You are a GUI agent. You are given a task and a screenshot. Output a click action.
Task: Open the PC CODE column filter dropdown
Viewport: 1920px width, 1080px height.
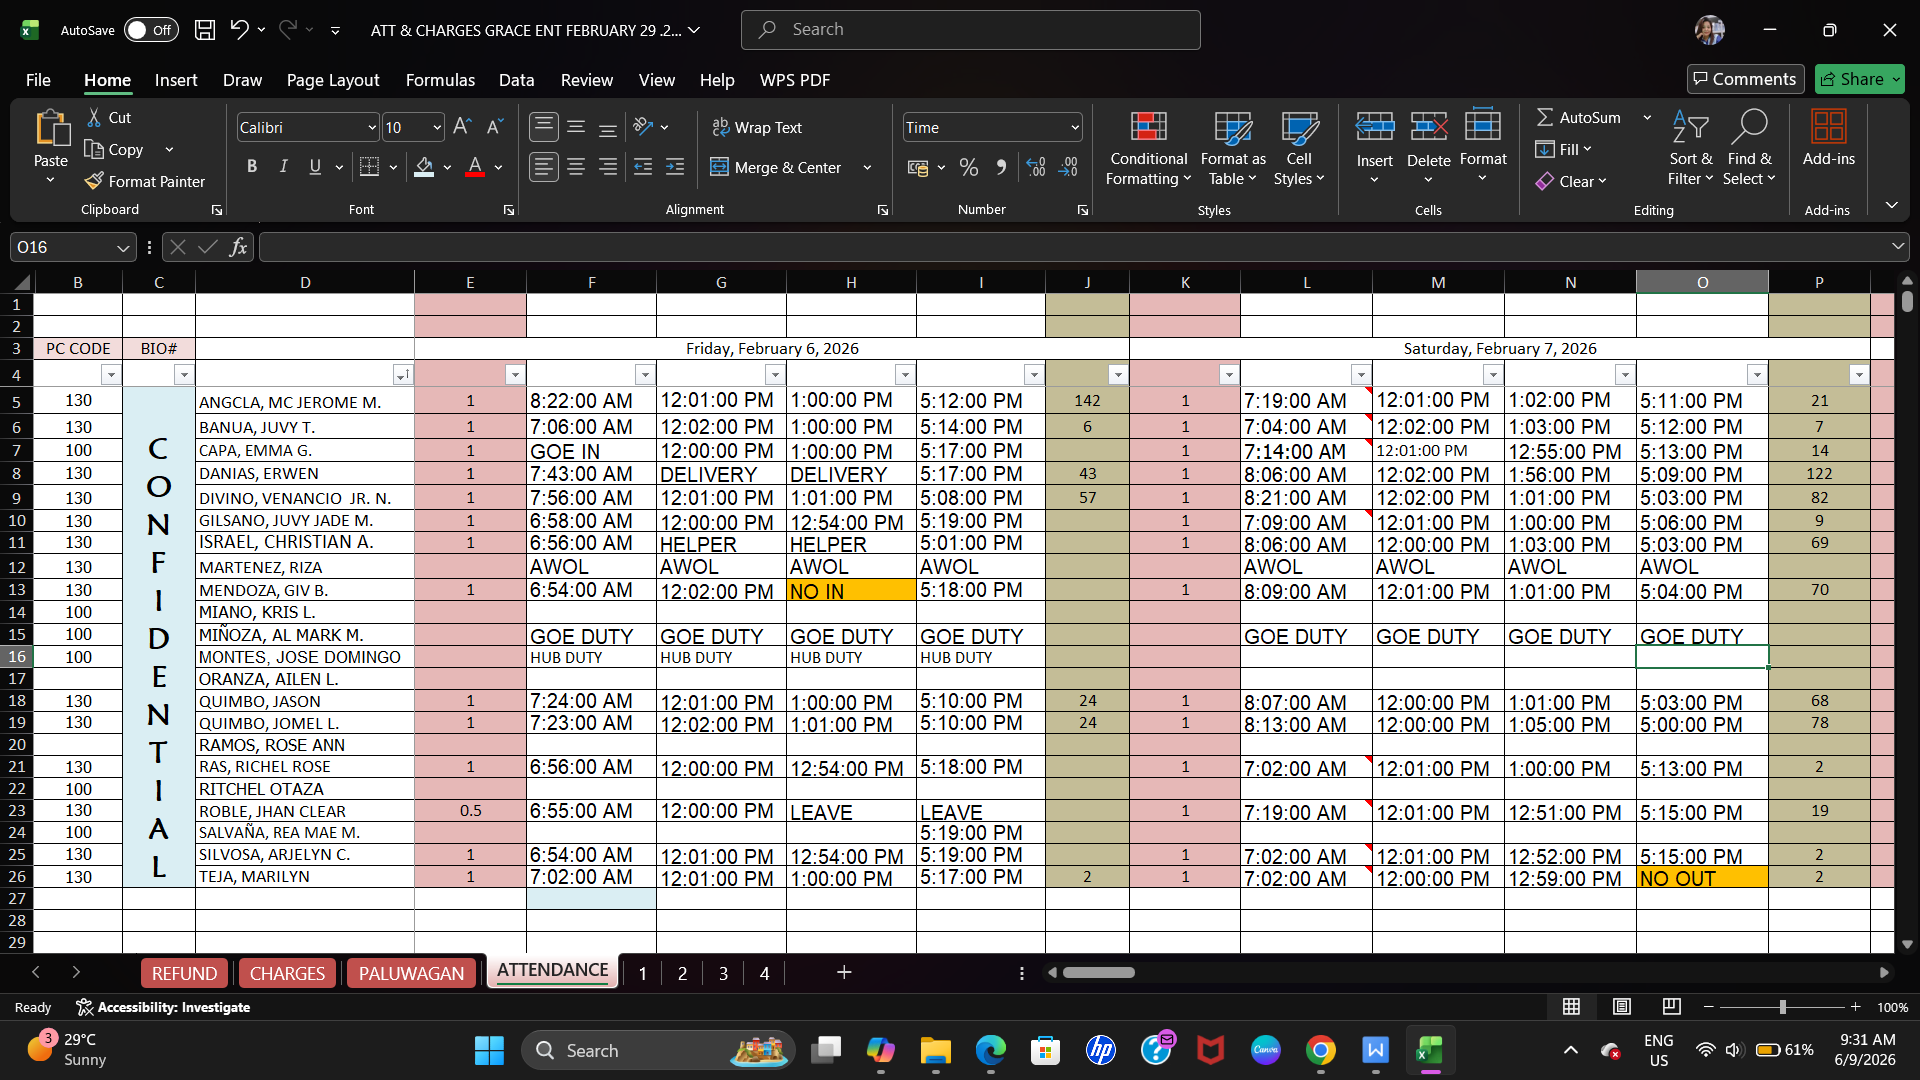click(x=110, y=375)
